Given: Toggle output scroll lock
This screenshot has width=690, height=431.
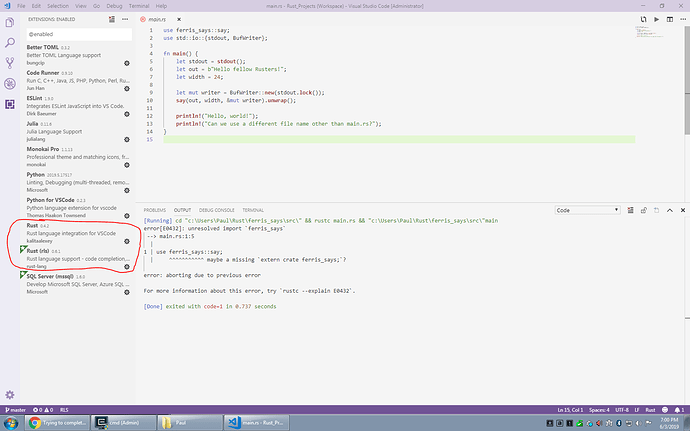Looking at the screenshot, I should pos(644,210).
